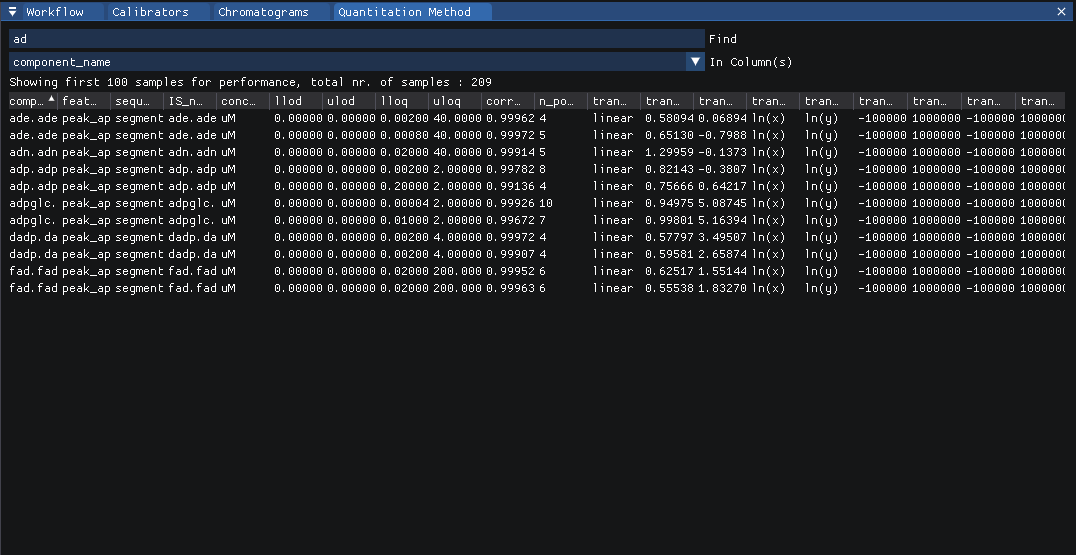Select the value 0.59581
1076x555 pixels.
[669, 254]
